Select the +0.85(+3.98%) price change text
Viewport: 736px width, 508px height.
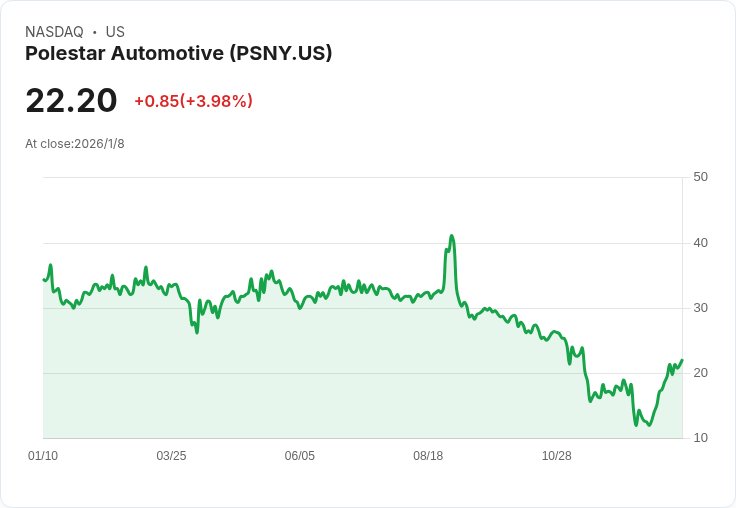point(193,101)
